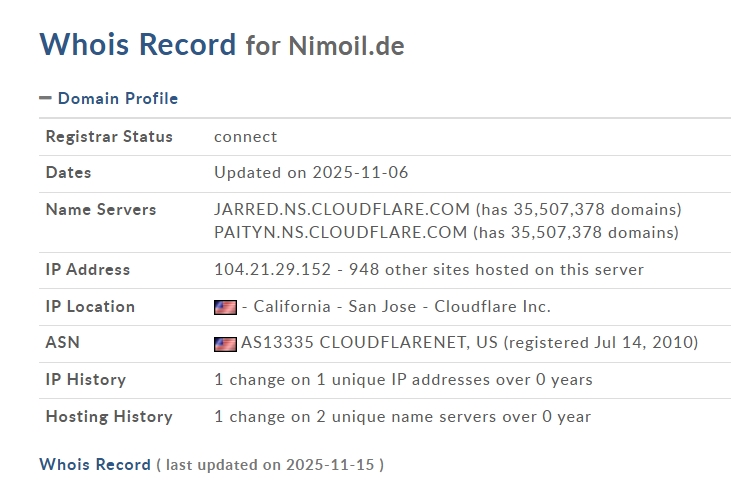This screenshot has width=731, height=482.
Task: Click the Nimoil.de domain name in title
Action: (x=346, y=46)
